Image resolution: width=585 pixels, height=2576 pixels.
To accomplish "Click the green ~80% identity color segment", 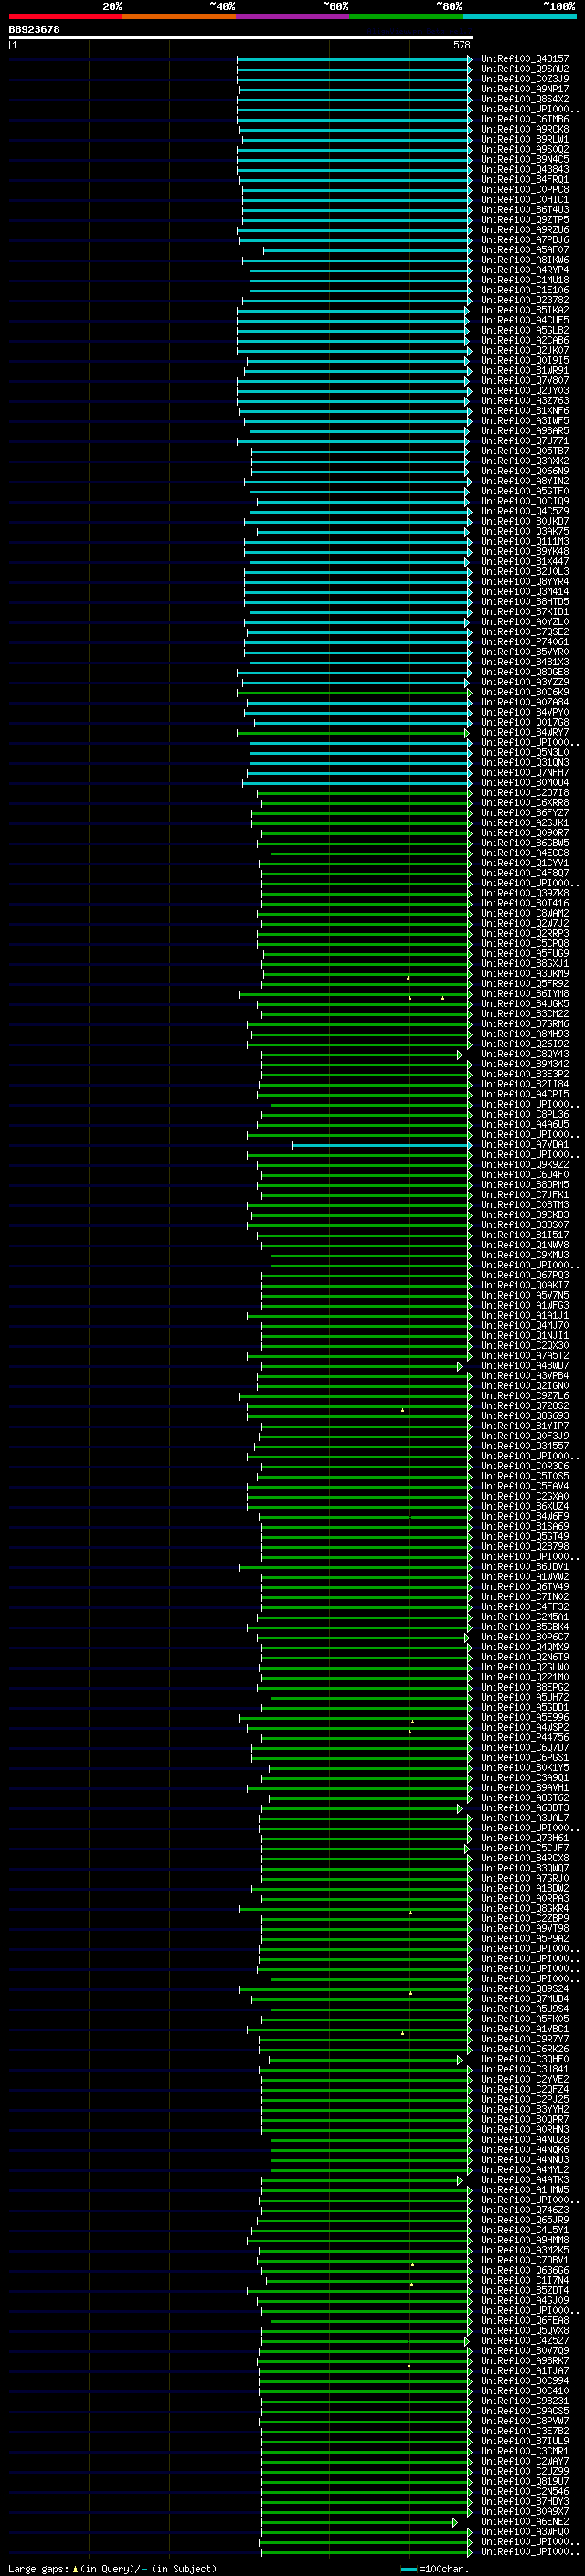I will click(406, 16).
